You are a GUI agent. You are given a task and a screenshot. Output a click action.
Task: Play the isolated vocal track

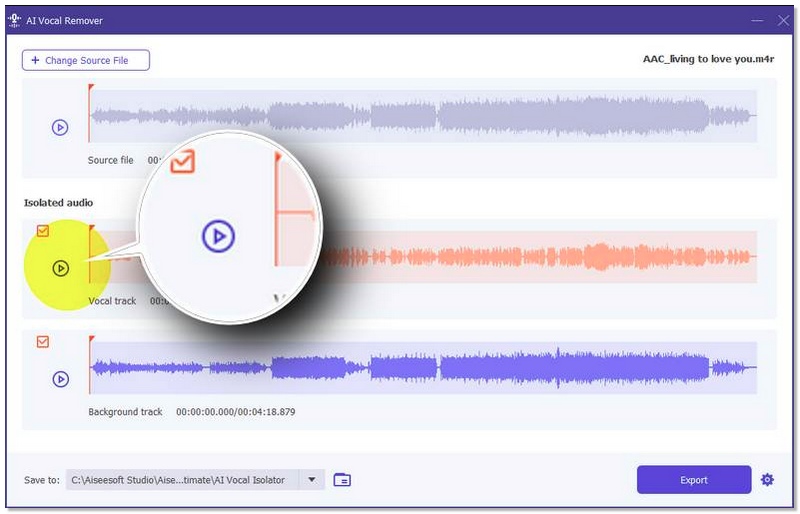coord(60,268)
